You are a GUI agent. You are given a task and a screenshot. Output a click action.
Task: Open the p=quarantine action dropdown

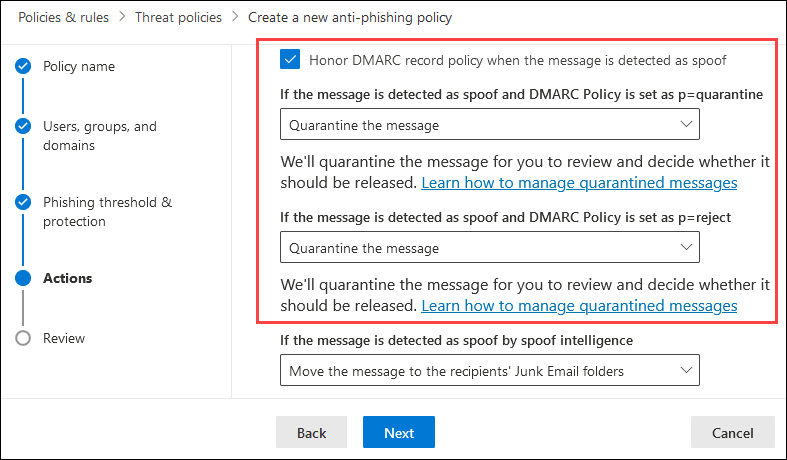(x=489, y=125)
